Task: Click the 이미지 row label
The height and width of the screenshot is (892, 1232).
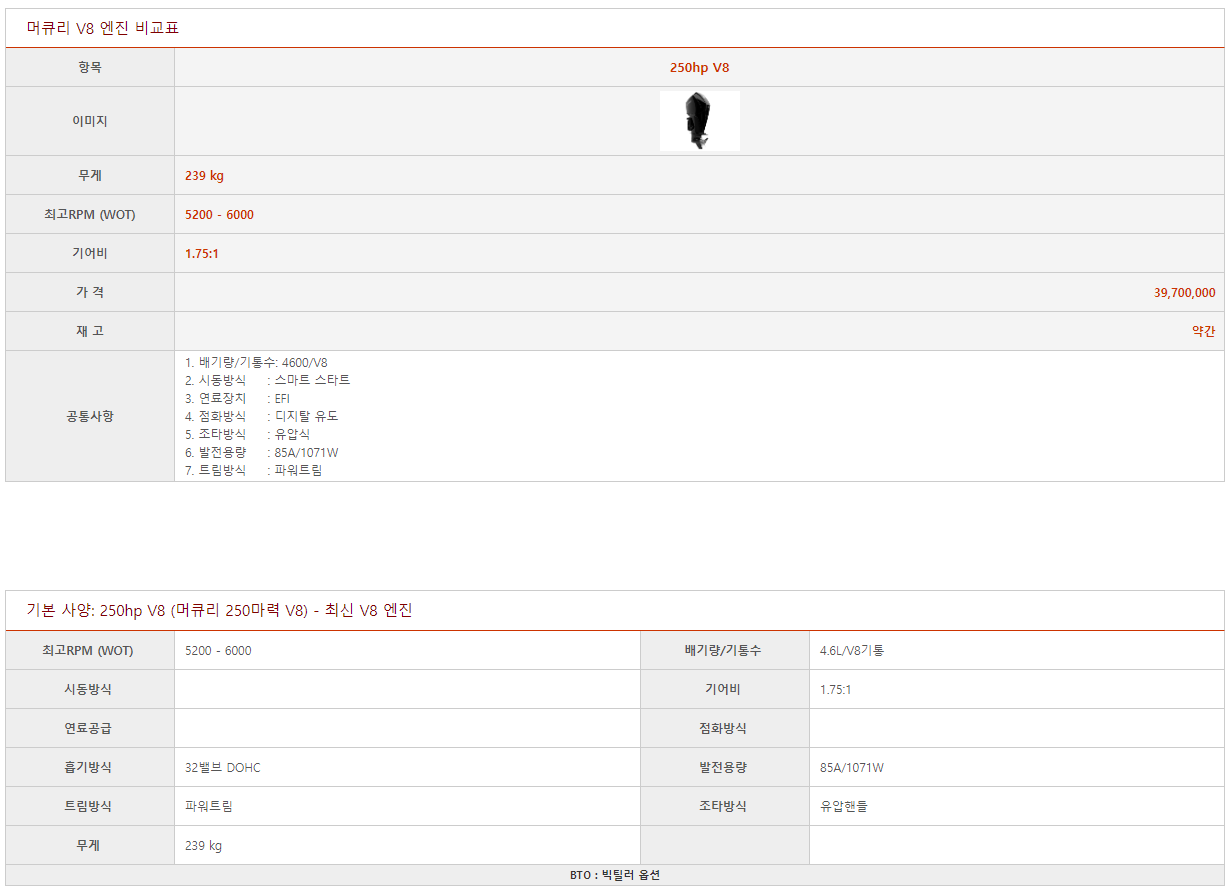Action: click(90, 121)
